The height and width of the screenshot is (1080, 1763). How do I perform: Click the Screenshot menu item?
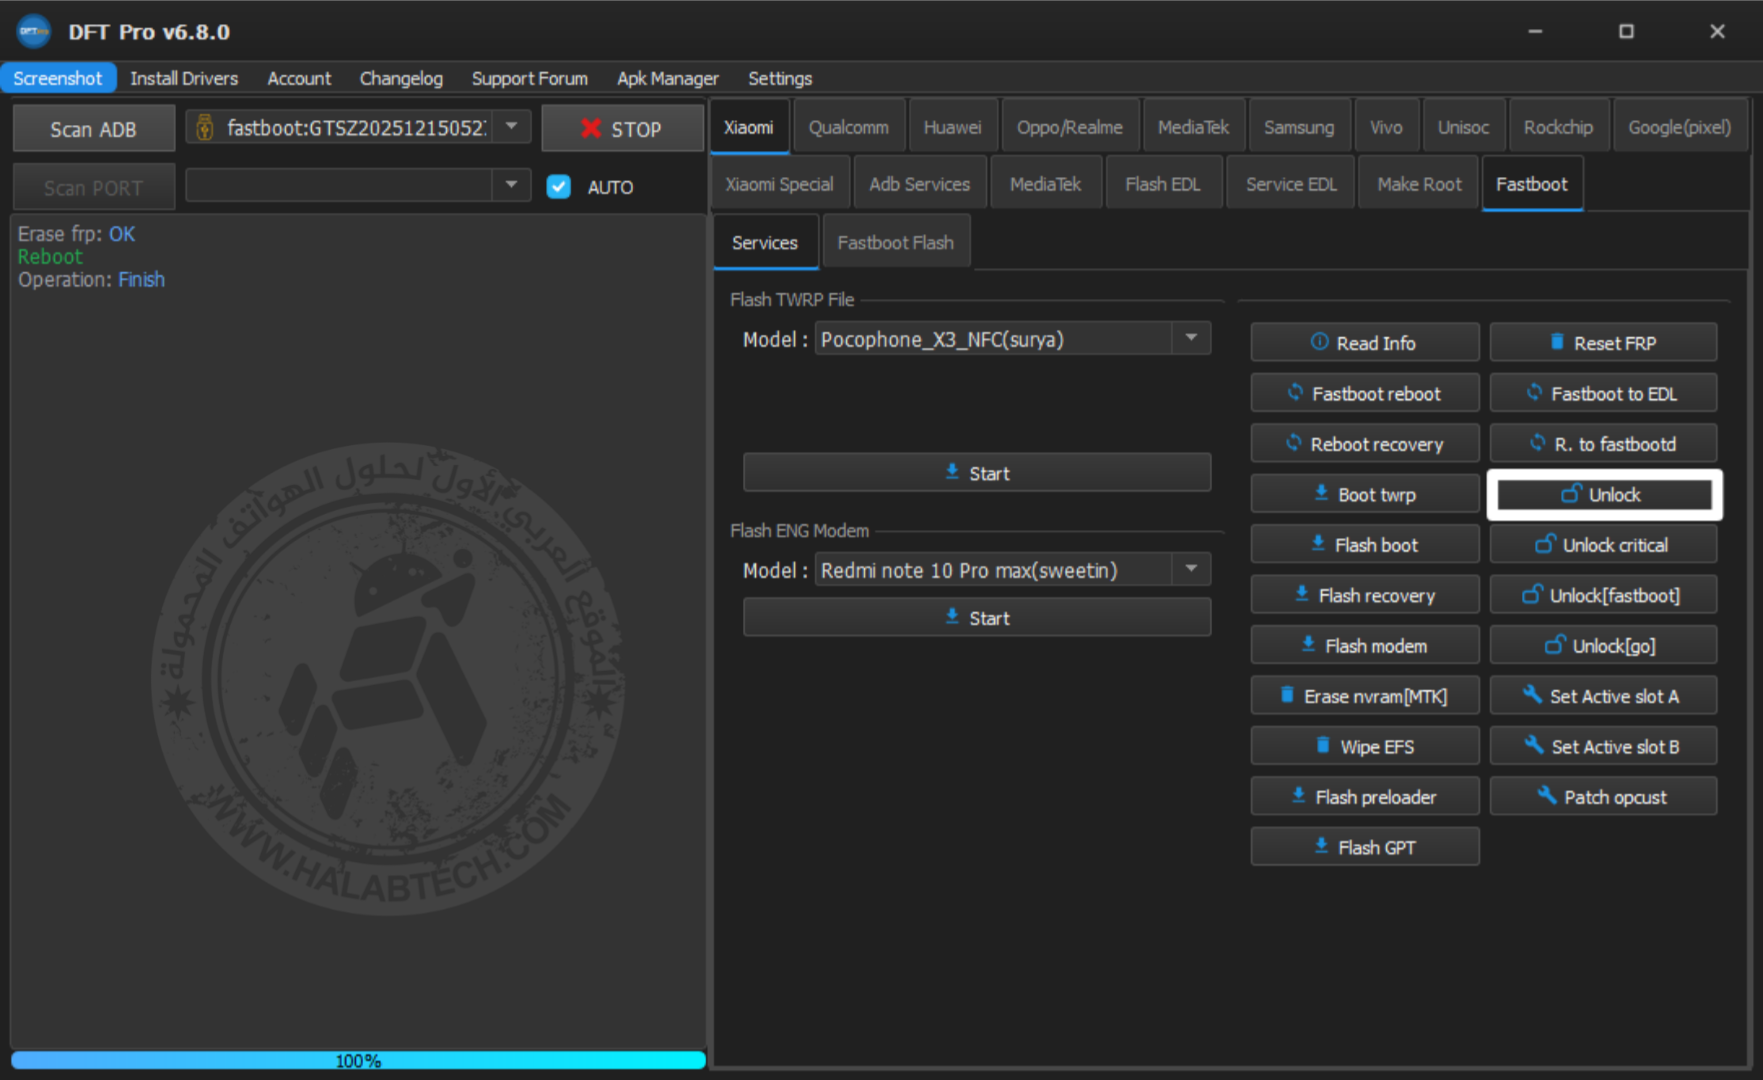(58, 78)
